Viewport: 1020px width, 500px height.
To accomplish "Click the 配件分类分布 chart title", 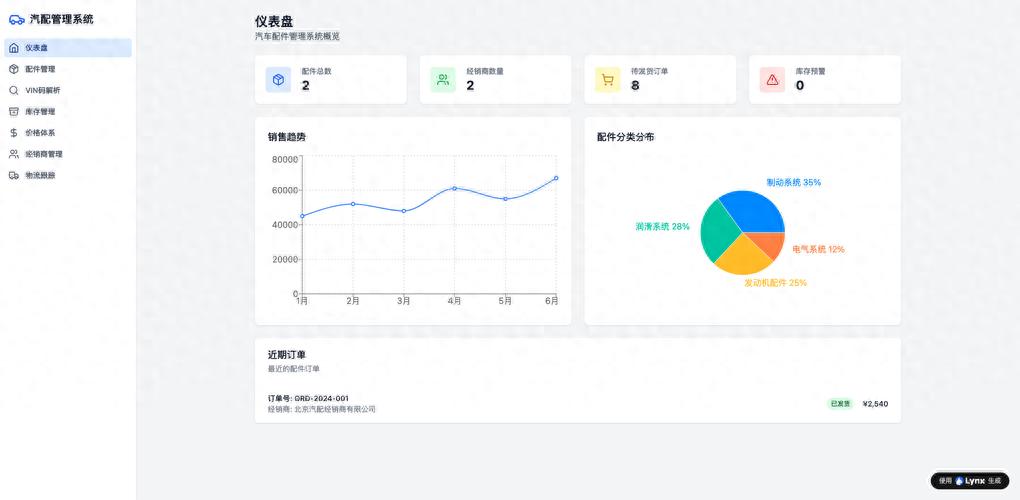I will pyautogui.click(x=626, y=137).
